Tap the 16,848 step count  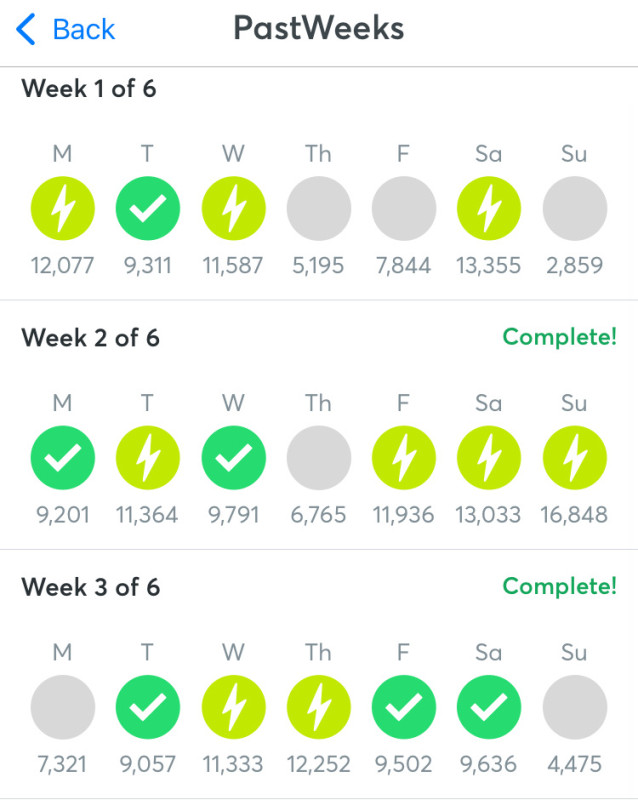pyautogui.click(x=574, y=515)
